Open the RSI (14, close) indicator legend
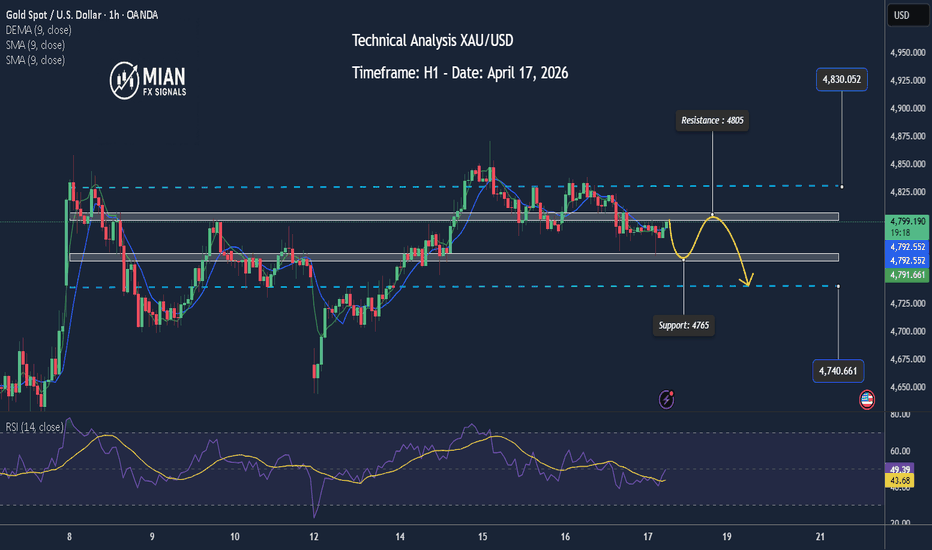This screenshot has height=550, width=932. 34,427
